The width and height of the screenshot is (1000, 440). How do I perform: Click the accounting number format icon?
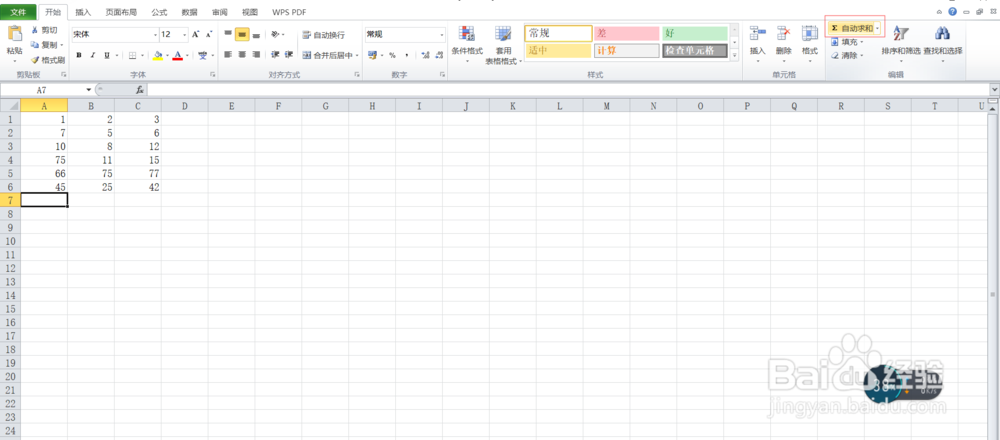pyautogui.click(x=372, y=55)
